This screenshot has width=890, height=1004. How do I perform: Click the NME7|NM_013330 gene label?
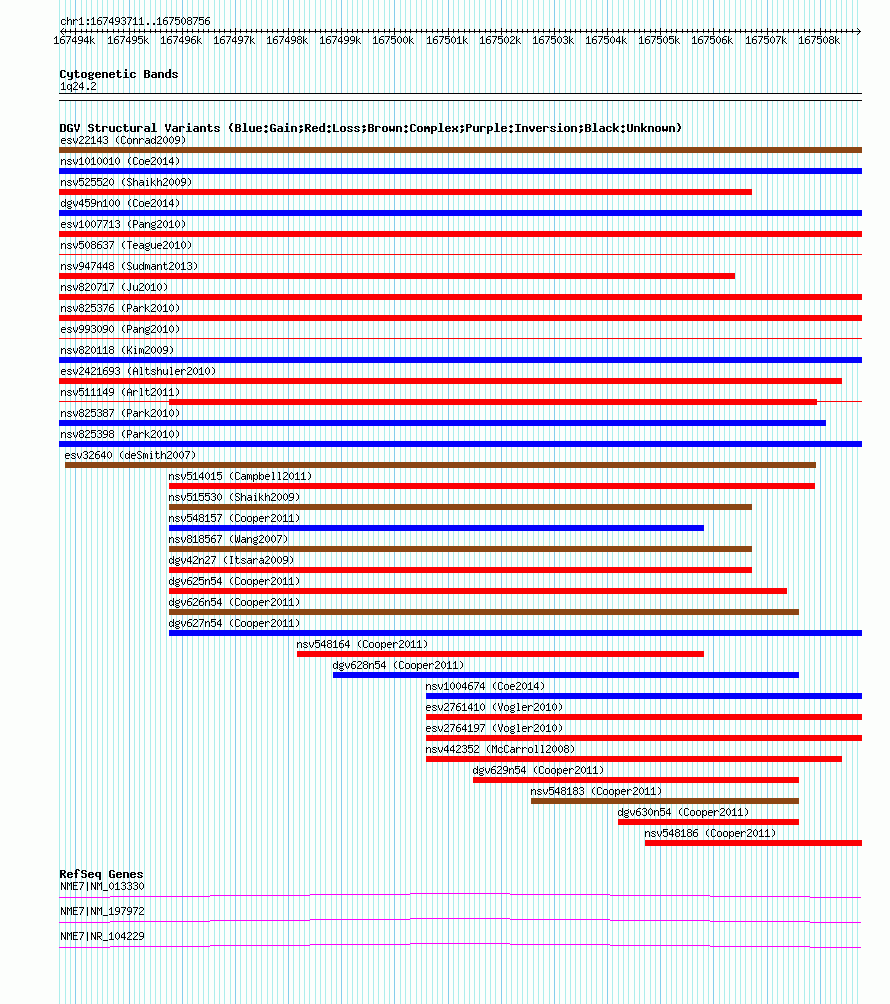tap(102, 887)
